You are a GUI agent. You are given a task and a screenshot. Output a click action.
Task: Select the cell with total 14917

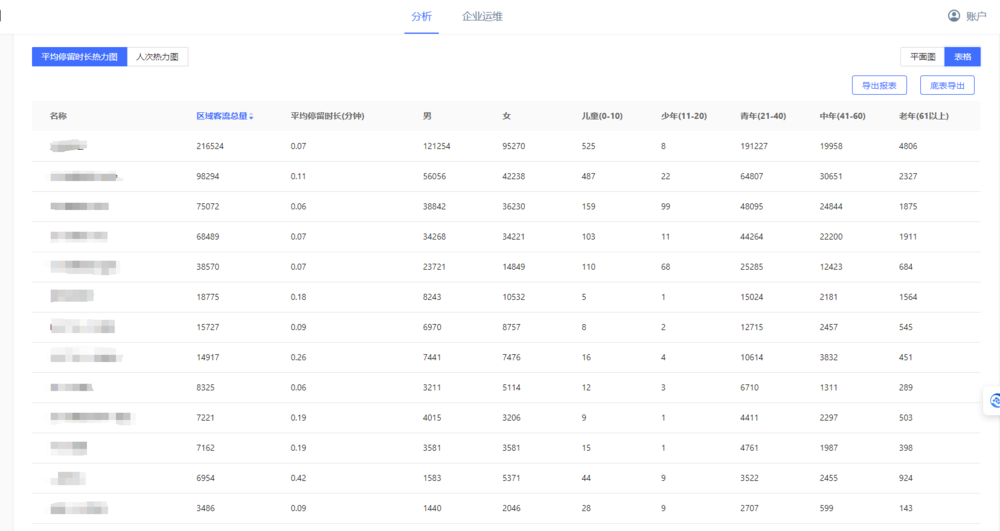coord(207,357)
